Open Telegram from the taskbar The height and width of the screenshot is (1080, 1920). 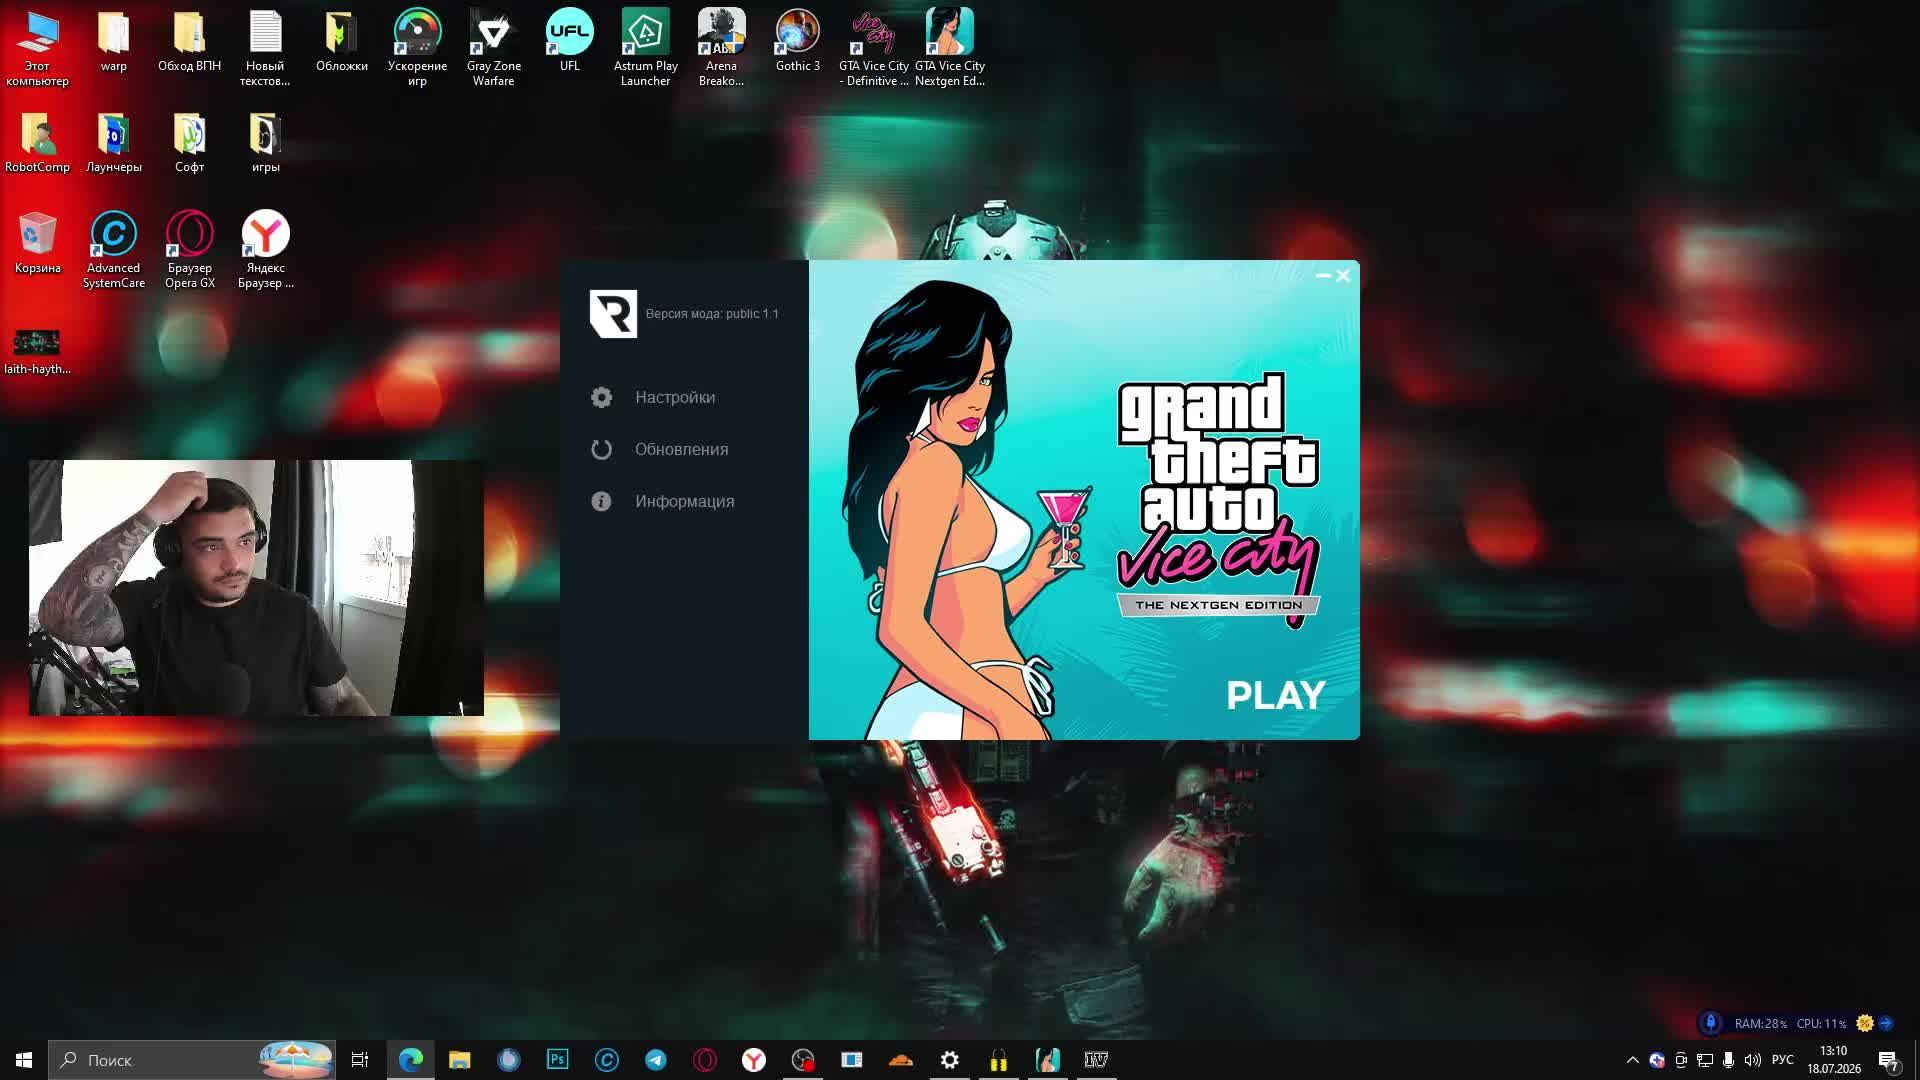click(656, 1060)
